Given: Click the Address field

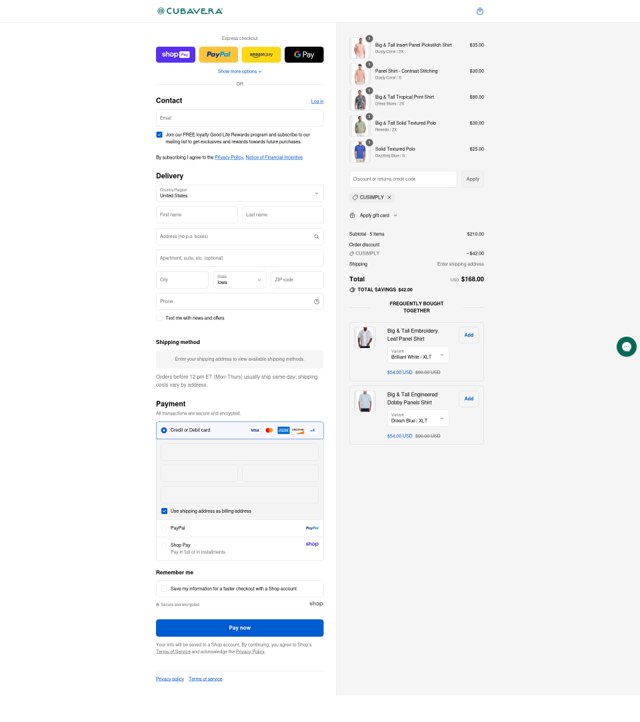Looking at the screenshot, I should point(239,237).
